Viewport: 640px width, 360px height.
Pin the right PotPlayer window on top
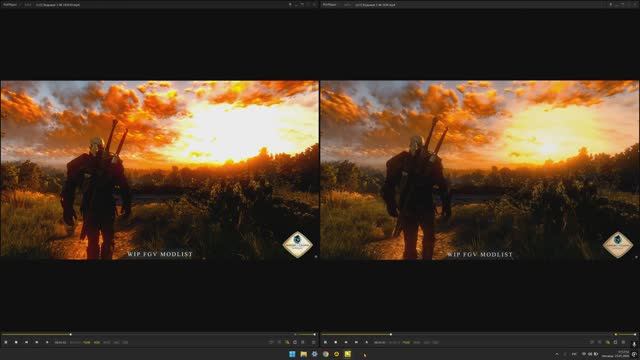[611, 4]
